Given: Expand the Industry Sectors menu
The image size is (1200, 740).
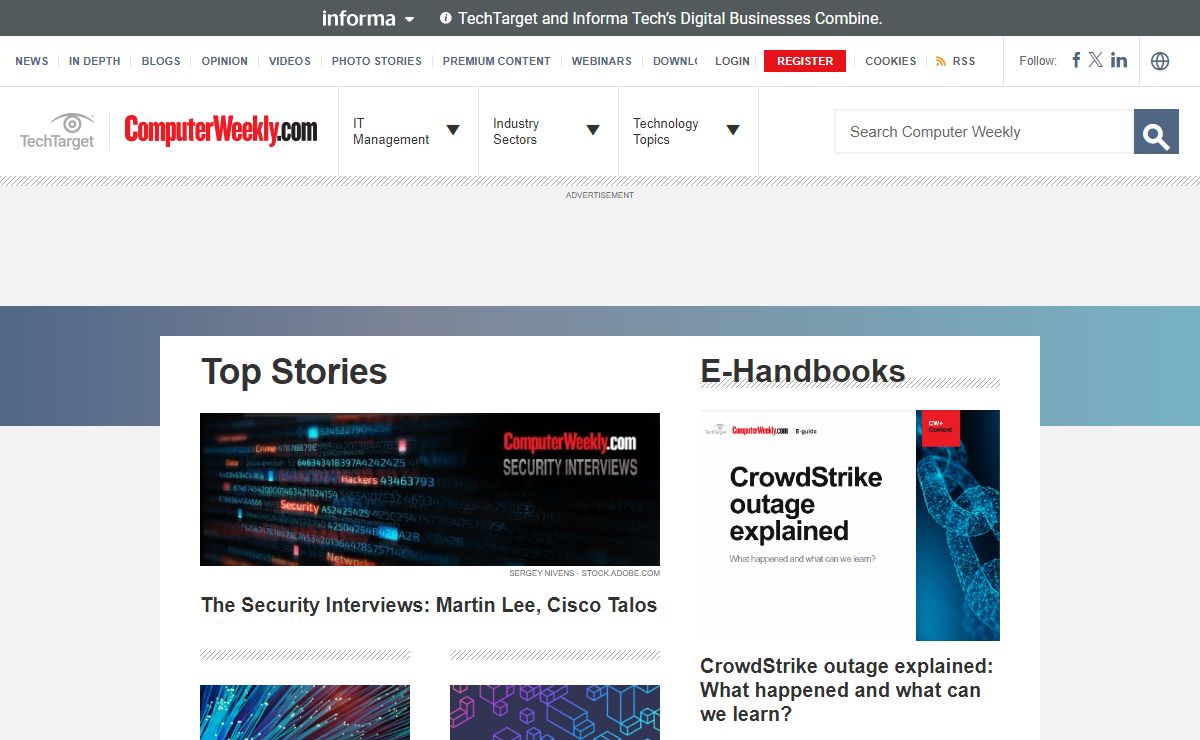Looking at the screenshot, I should 547,131.
